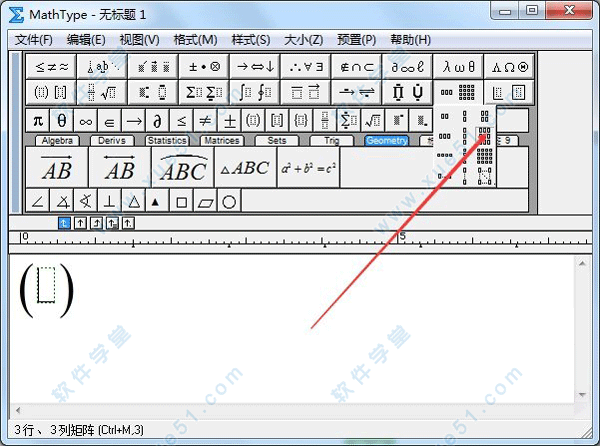Insert curly braces template from small bar
The width and height of the screenshot is (600, 446).
click(300, 121)
